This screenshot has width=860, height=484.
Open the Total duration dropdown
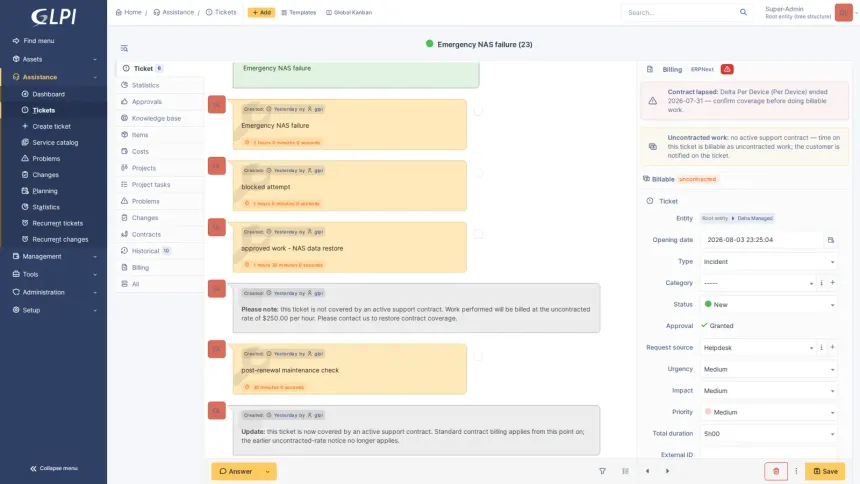point(768,434)
